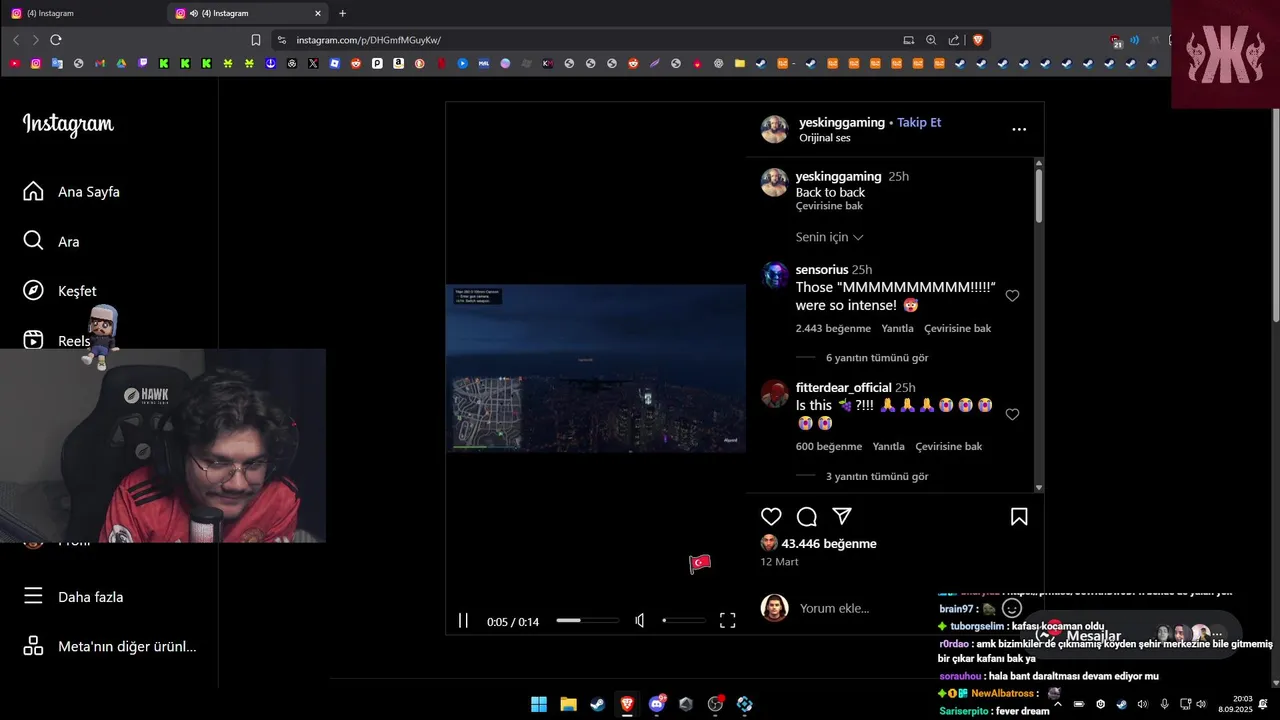Open fitterdear_official profile link
This screenshot has height=720, width=1280.
(843, 387)
